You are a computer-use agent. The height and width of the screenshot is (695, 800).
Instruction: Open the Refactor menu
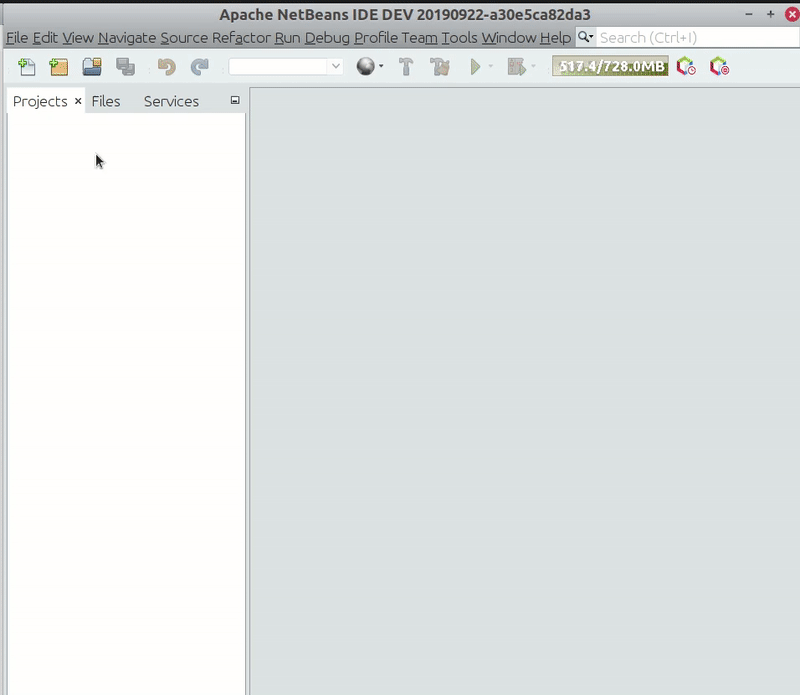[x=241, y=38]
